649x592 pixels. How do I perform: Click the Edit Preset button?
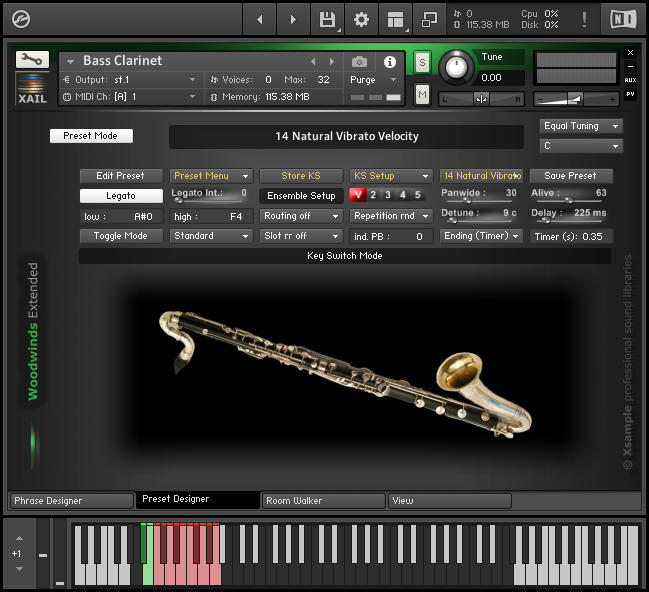click(121, 176)
